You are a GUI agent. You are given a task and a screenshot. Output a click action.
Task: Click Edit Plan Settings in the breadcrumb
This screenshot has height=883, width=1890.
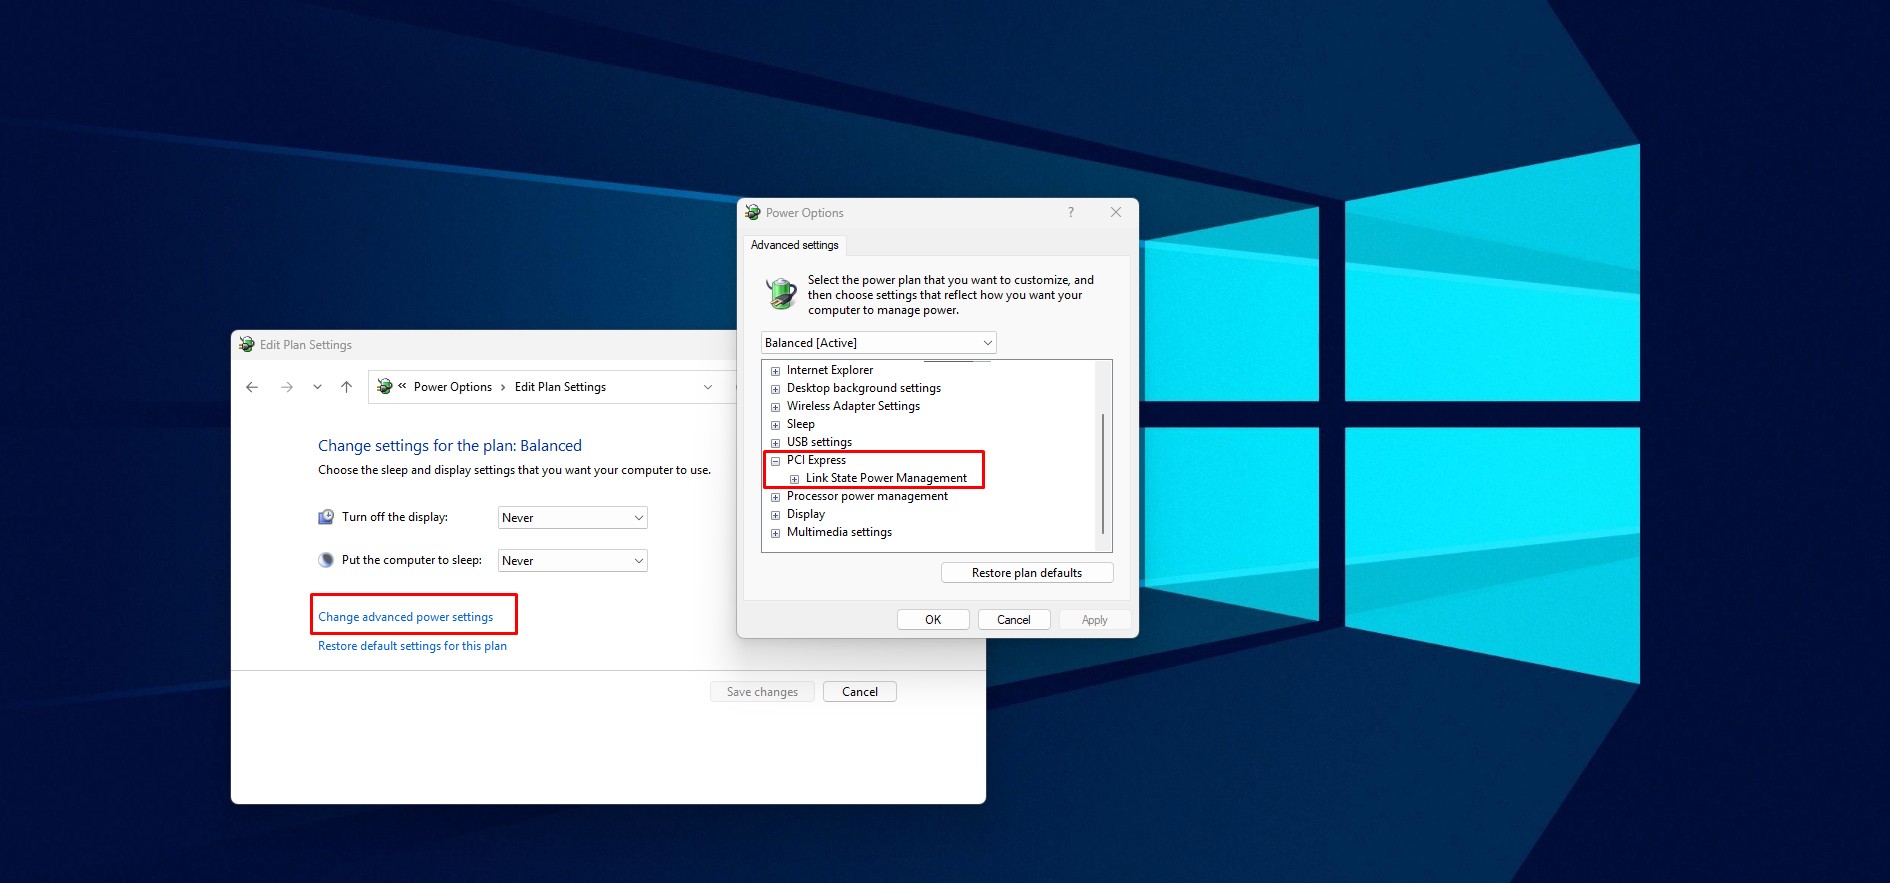click(x=560, y=387)
